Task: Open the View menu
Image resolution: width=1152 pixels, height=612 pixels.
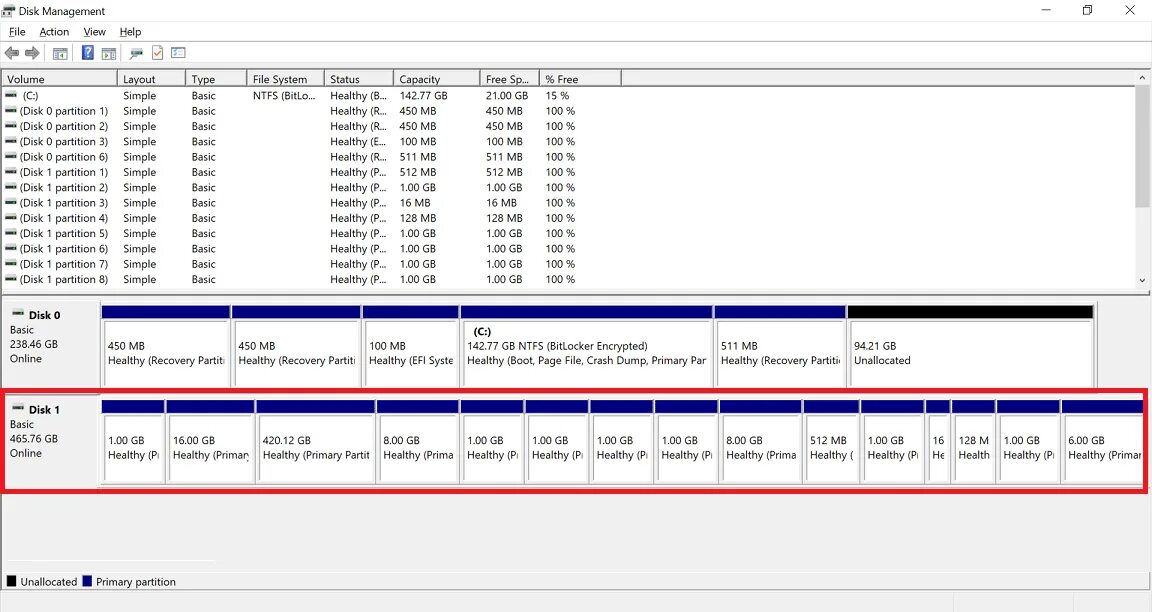Action: pyautogui.click(x=95, y=32)
